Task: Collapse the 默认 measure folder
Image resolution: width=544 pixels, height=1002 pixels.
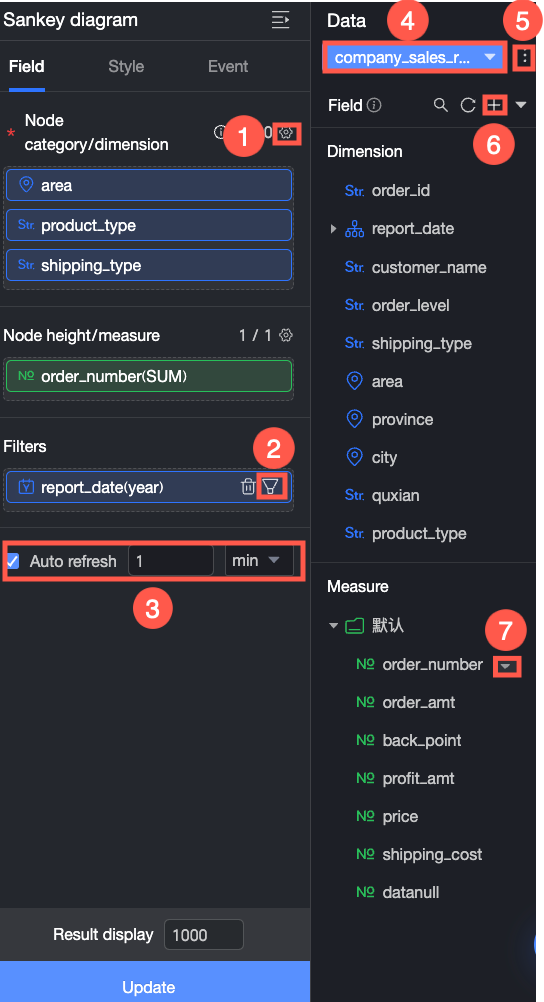Action: [333, 626]
